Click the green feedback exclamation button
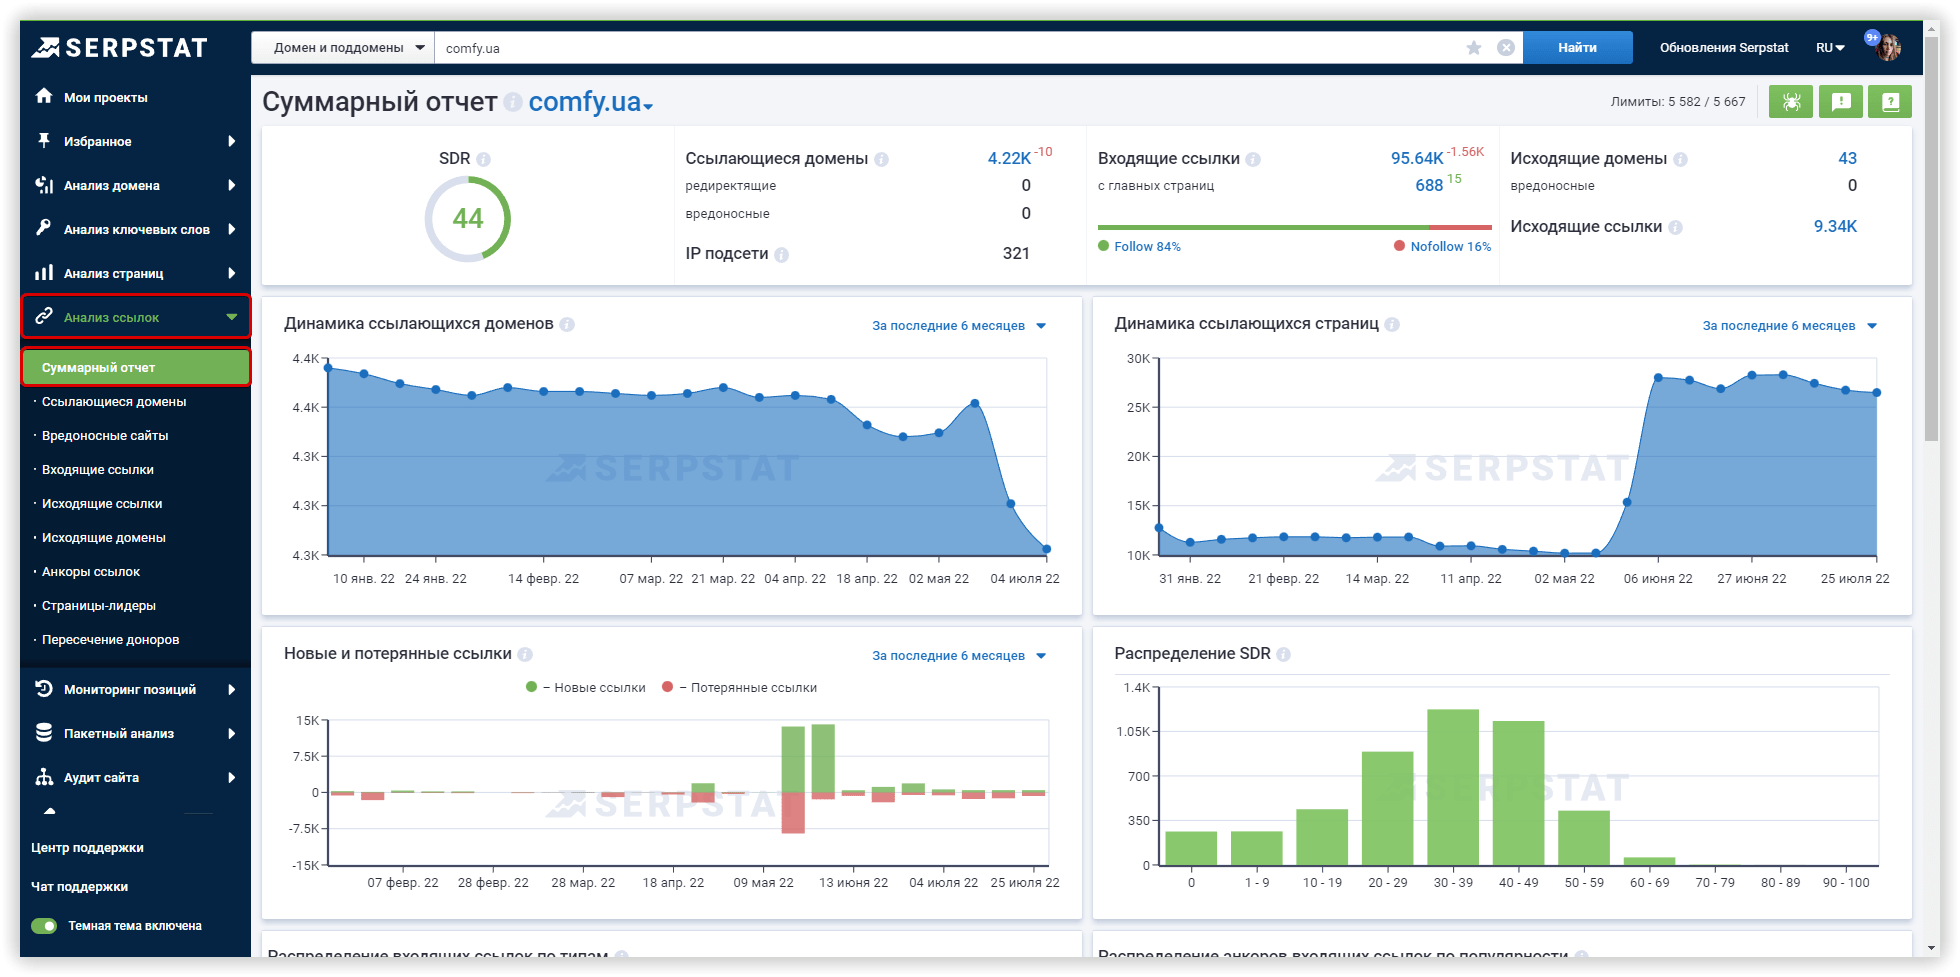Screen dimensions: 1960x977 [1841, 101]
